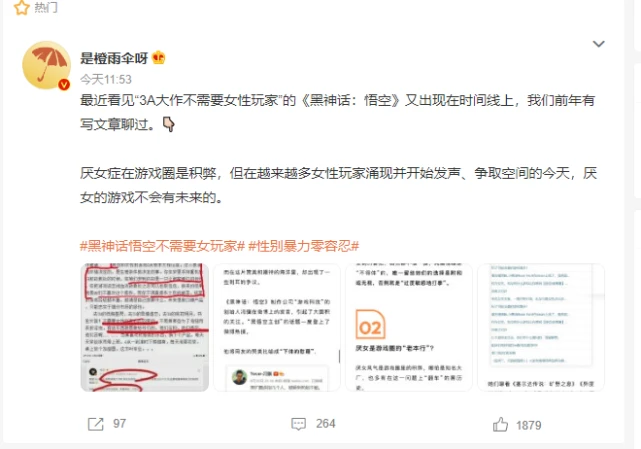Click the crown badge next to username

pos(159,58)
